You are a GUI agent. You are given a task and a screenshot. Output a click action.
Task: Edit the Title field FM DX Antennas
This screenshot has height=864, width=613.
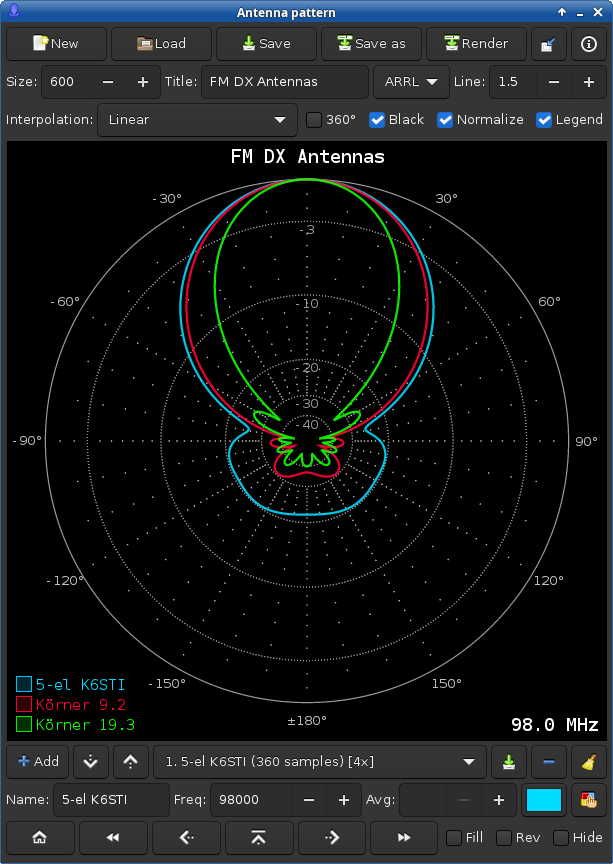point(284,82)
